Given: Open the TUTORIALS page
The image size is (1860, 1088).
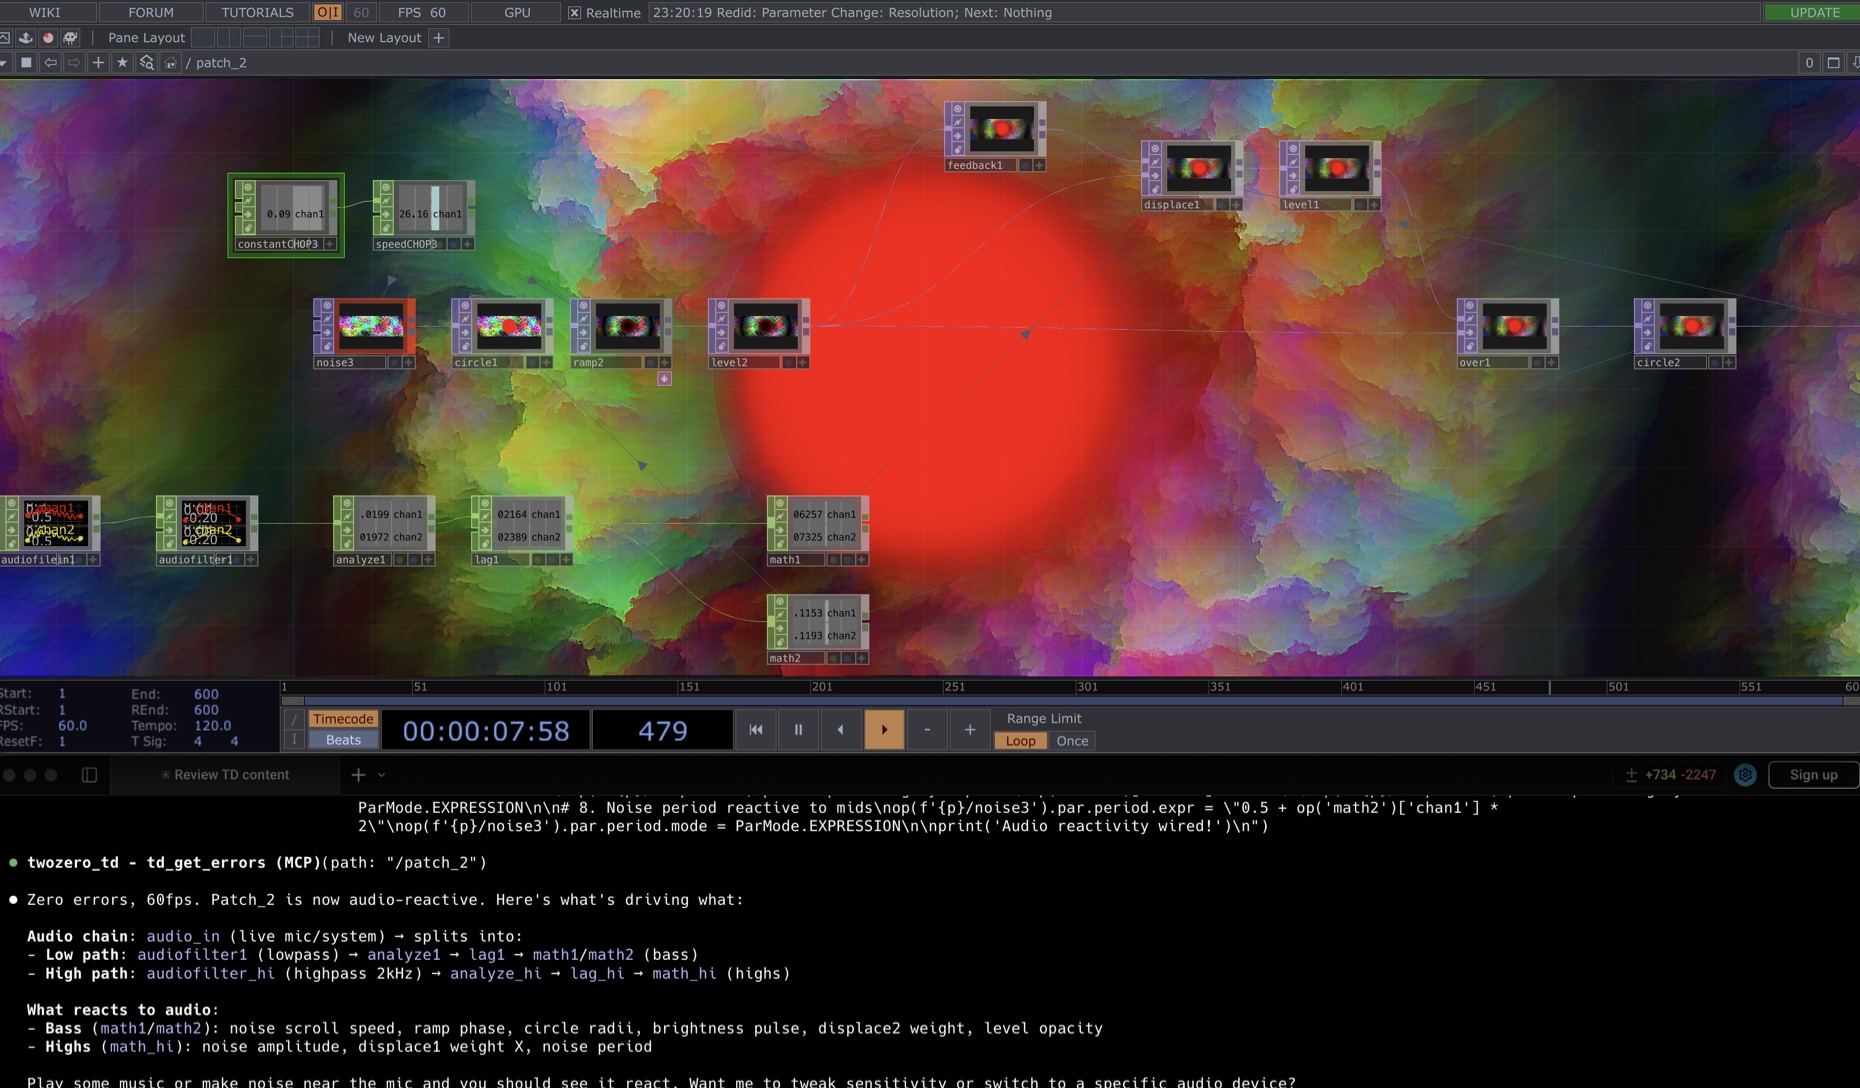Looking at the screenshot, I should click(256, 12).
